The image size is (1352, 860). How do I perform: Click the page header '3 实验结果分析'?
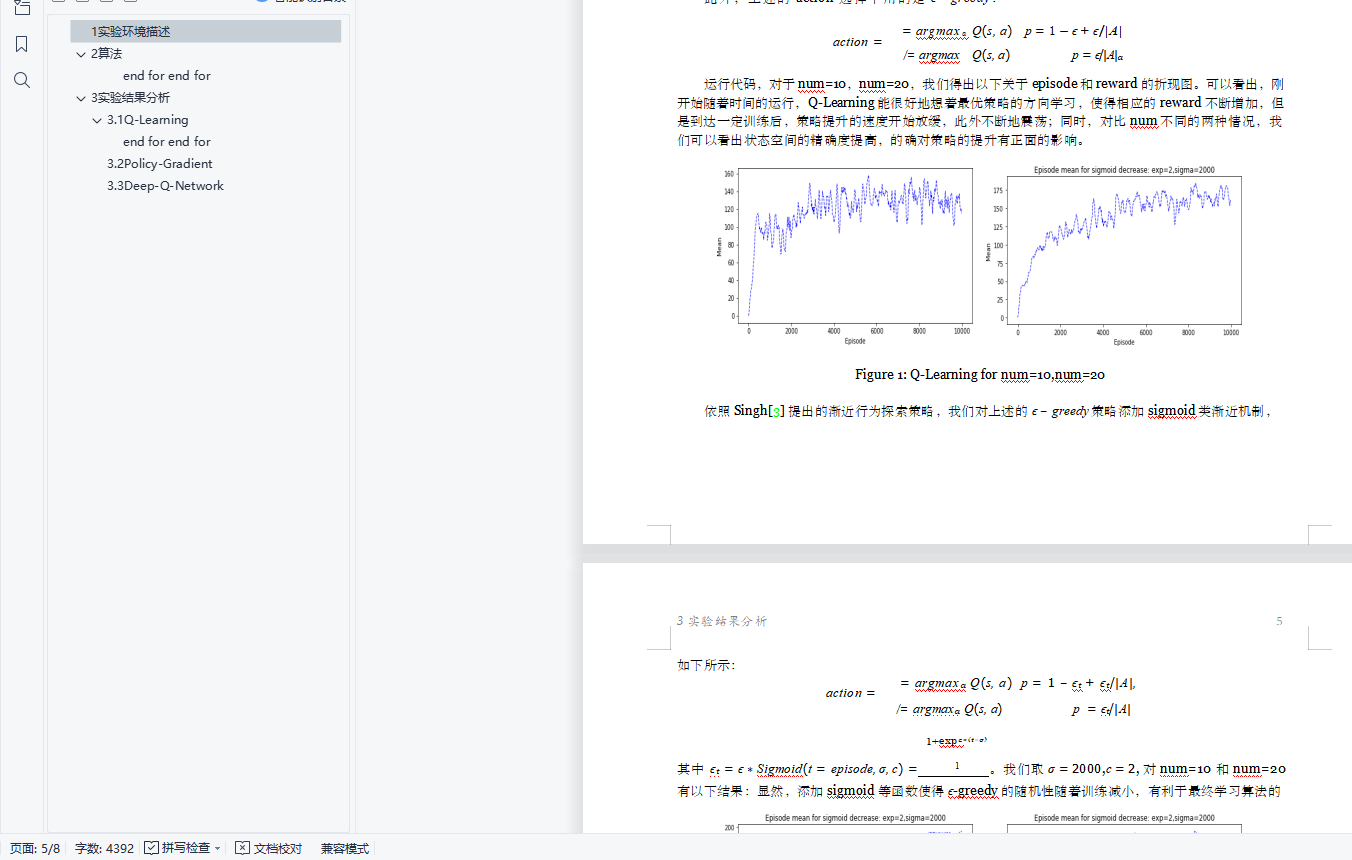tap(722, 621)
